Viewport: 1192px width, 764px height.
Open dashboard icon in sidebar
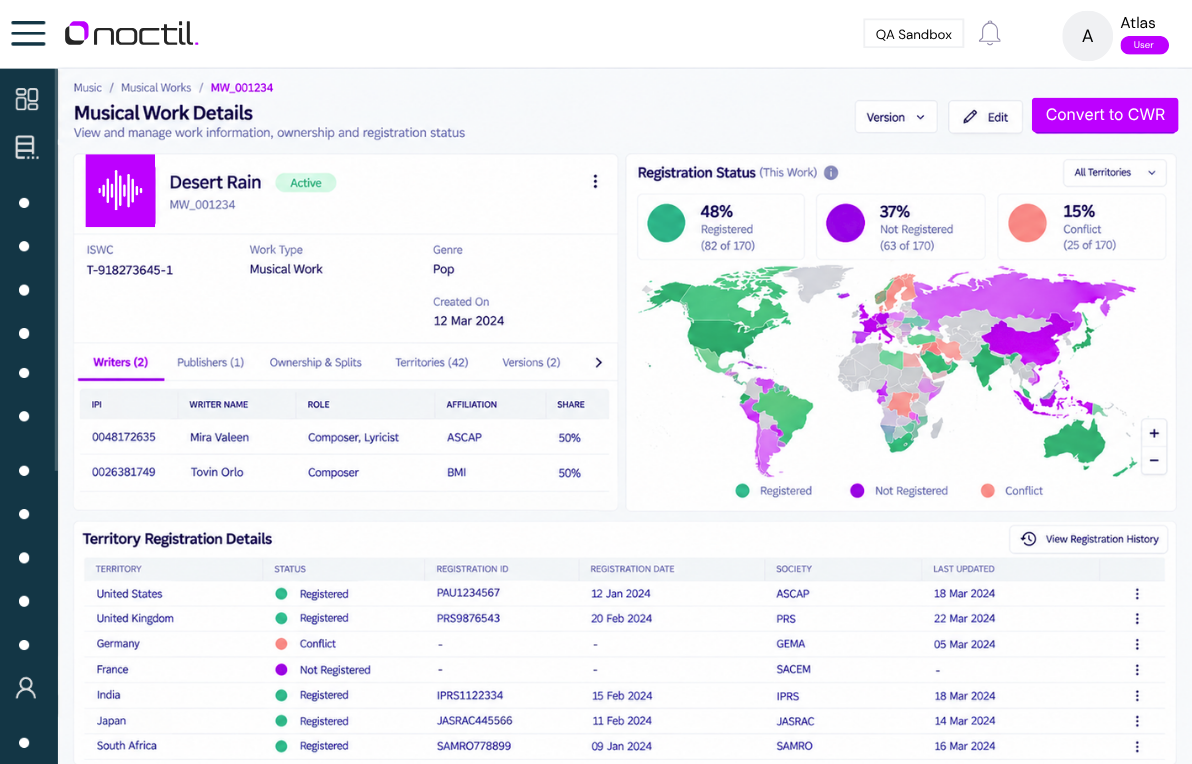27,99
